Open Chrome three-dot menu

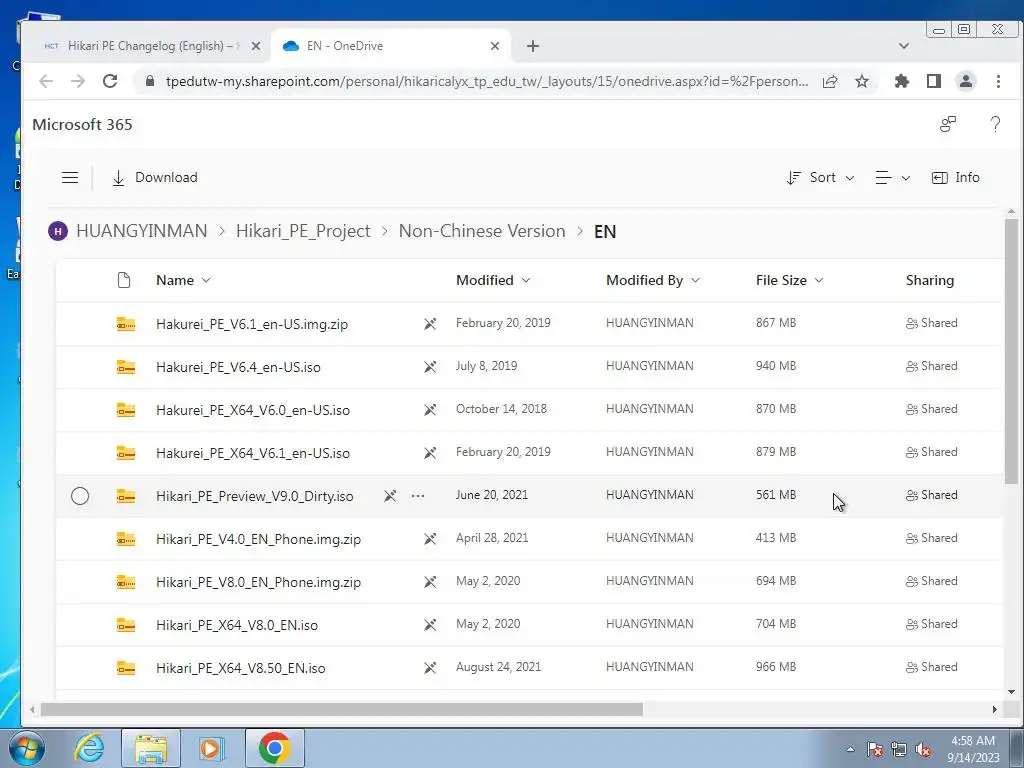[x=998, y=81]
